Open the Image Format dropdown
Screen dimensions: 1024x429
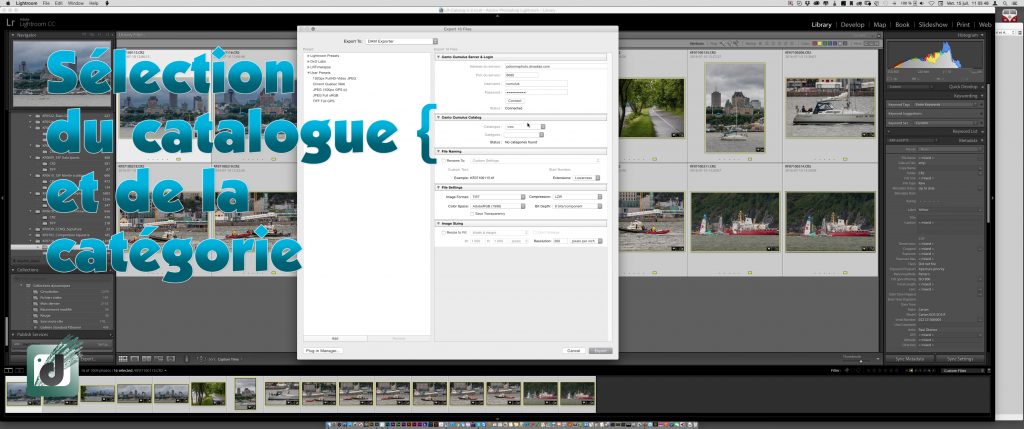498,197
